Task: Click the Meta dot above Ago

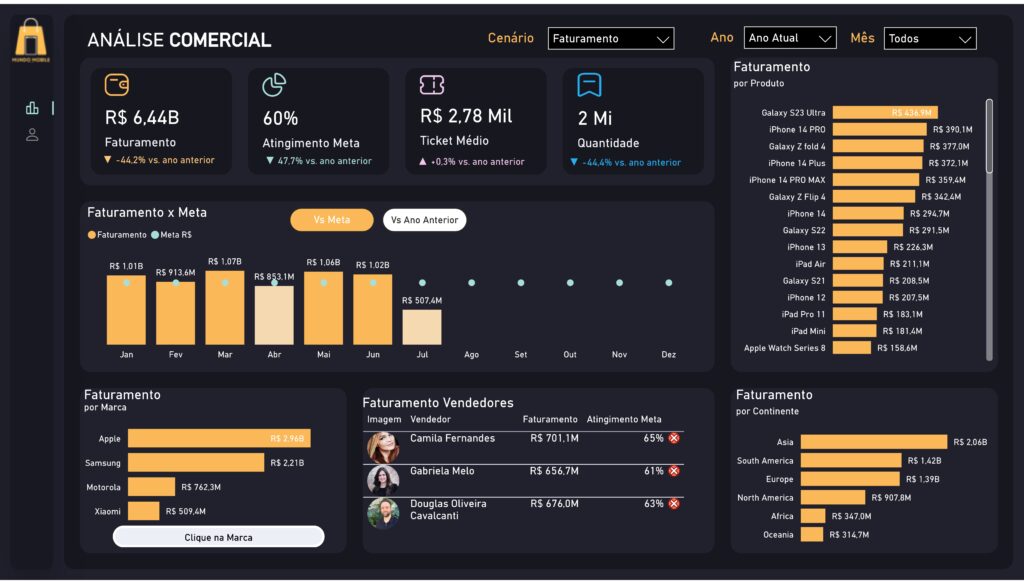Action: coord(472,283)
